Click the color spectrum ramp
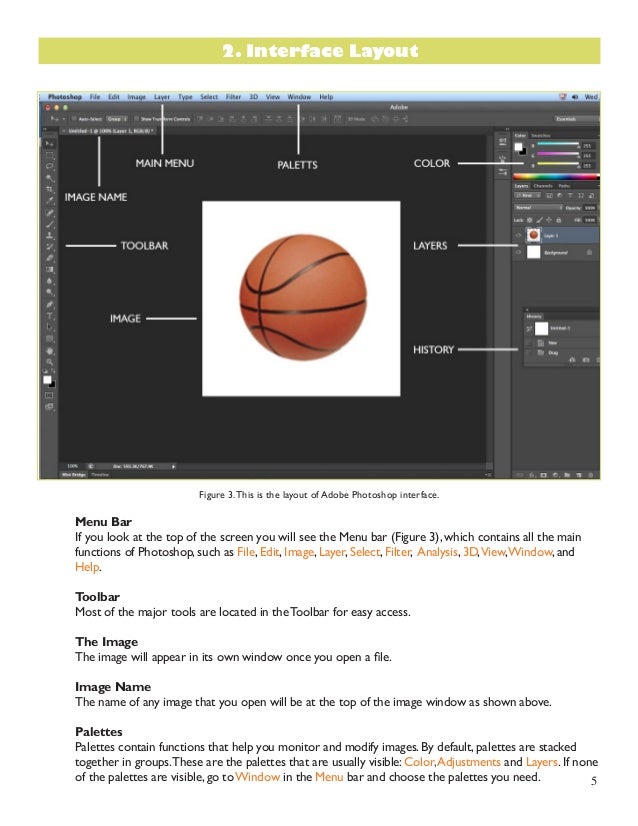638x826 pixels. coord(556,177)
